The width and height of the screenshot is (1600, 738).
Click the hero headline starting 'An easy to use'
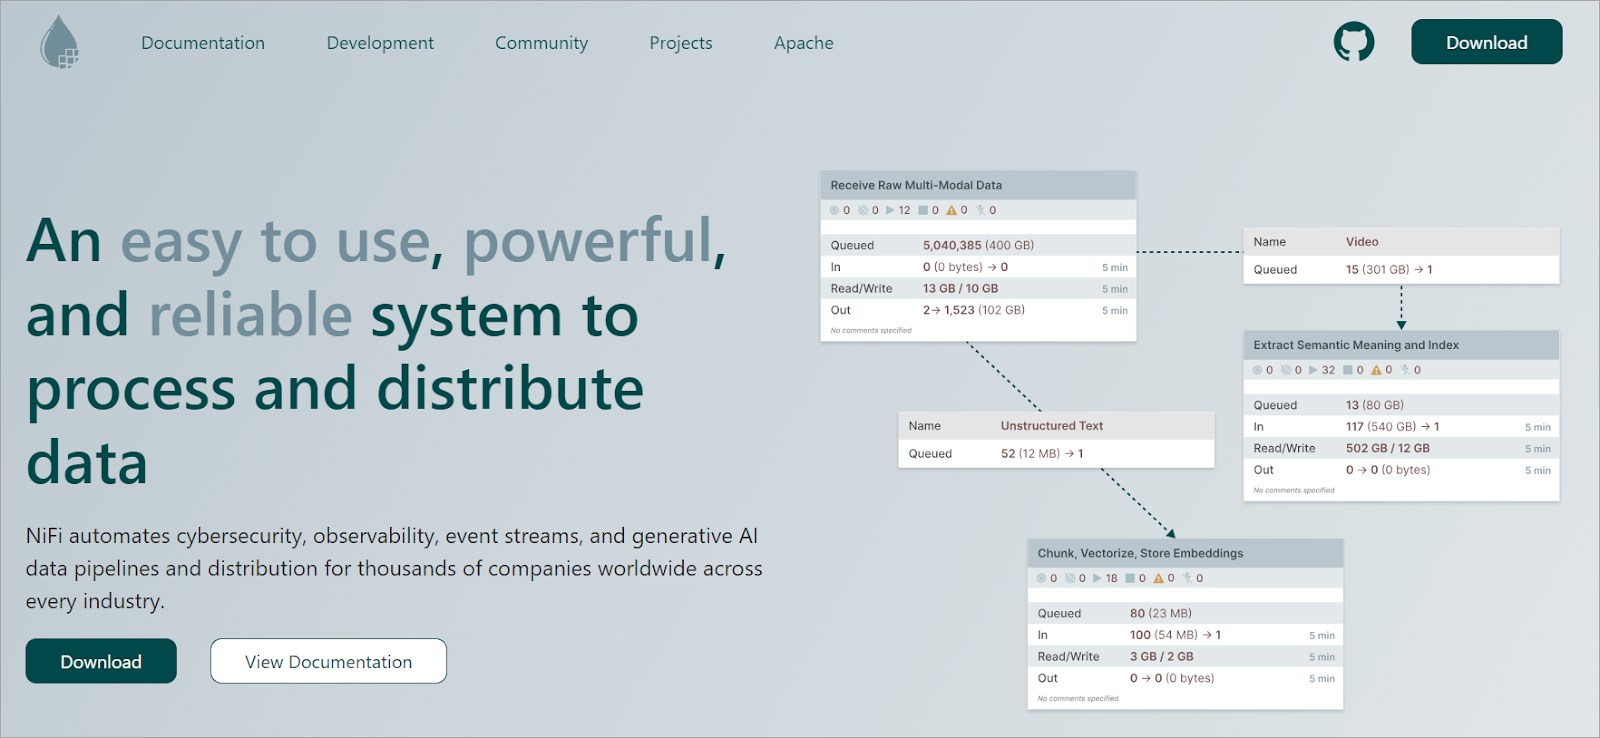click(376, 351)
